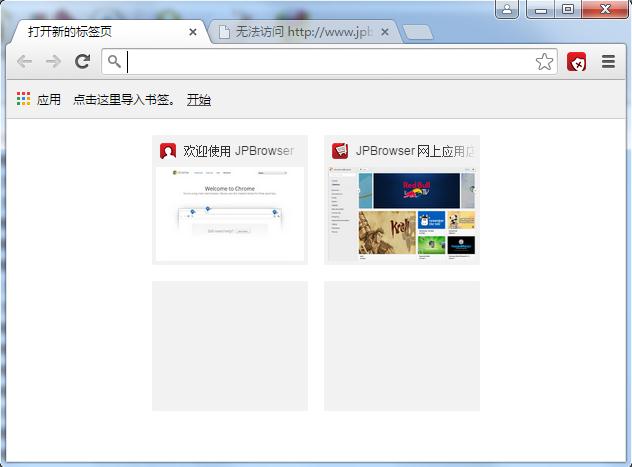Click the page icon on the 无法访问 tab
Image resolution: width=632 pixels, height=467 pixels.
point(224,32)
